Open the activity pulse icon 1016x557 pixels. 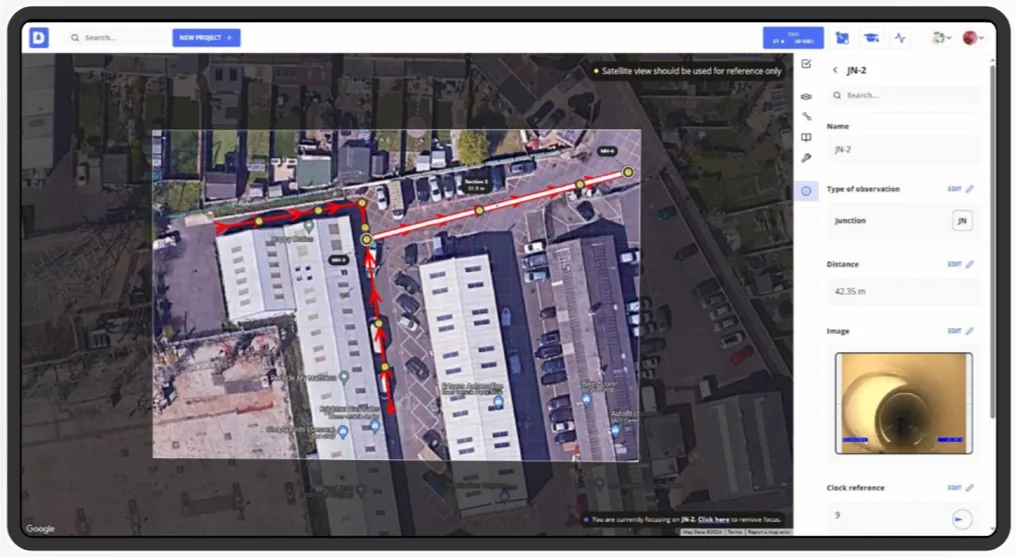(x=900, y=38)
